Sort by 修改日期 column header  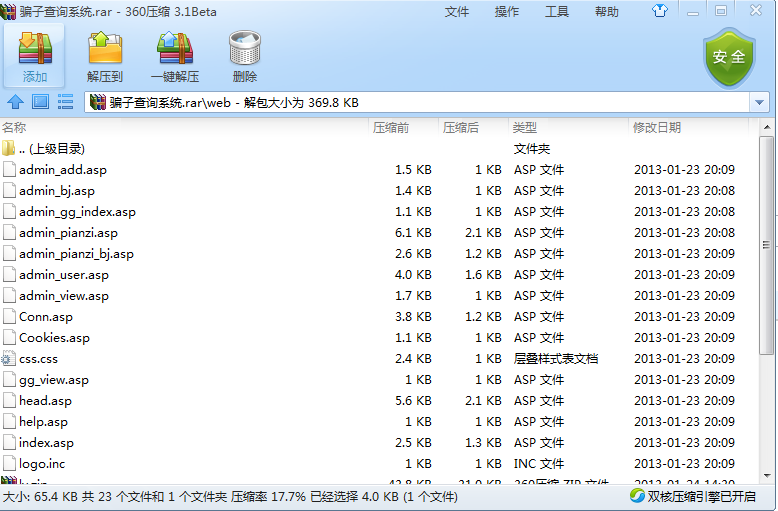click(656, 128)
